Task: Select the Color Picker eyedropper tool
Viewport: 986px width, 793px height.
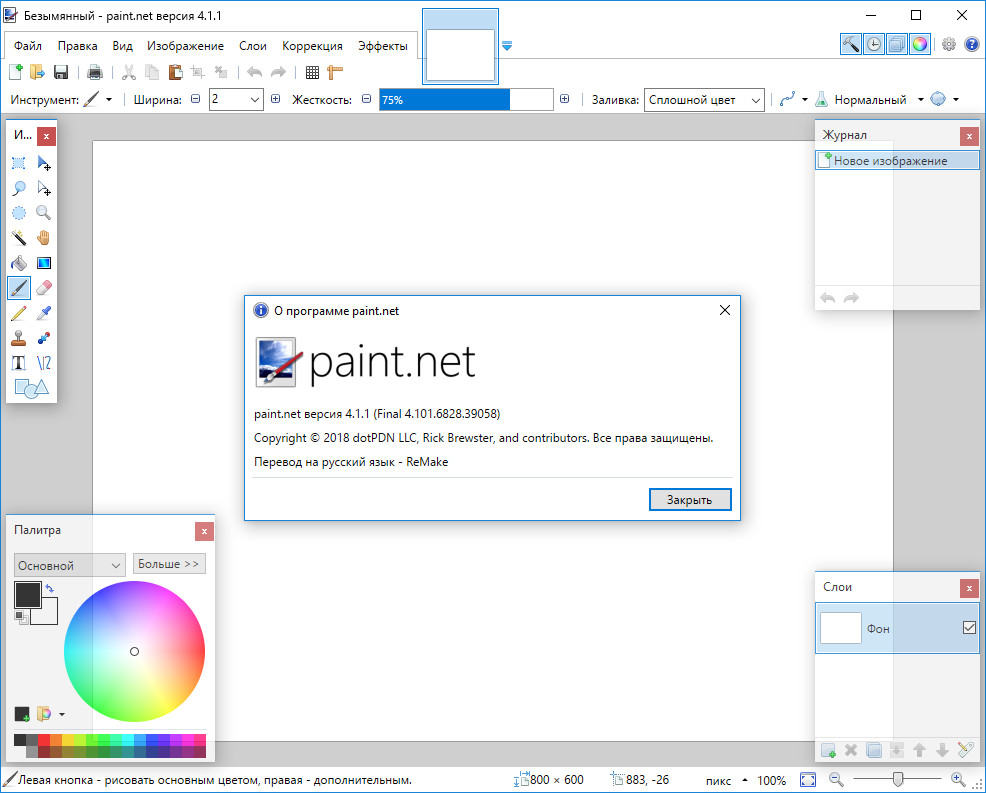Action: (43, 313)
